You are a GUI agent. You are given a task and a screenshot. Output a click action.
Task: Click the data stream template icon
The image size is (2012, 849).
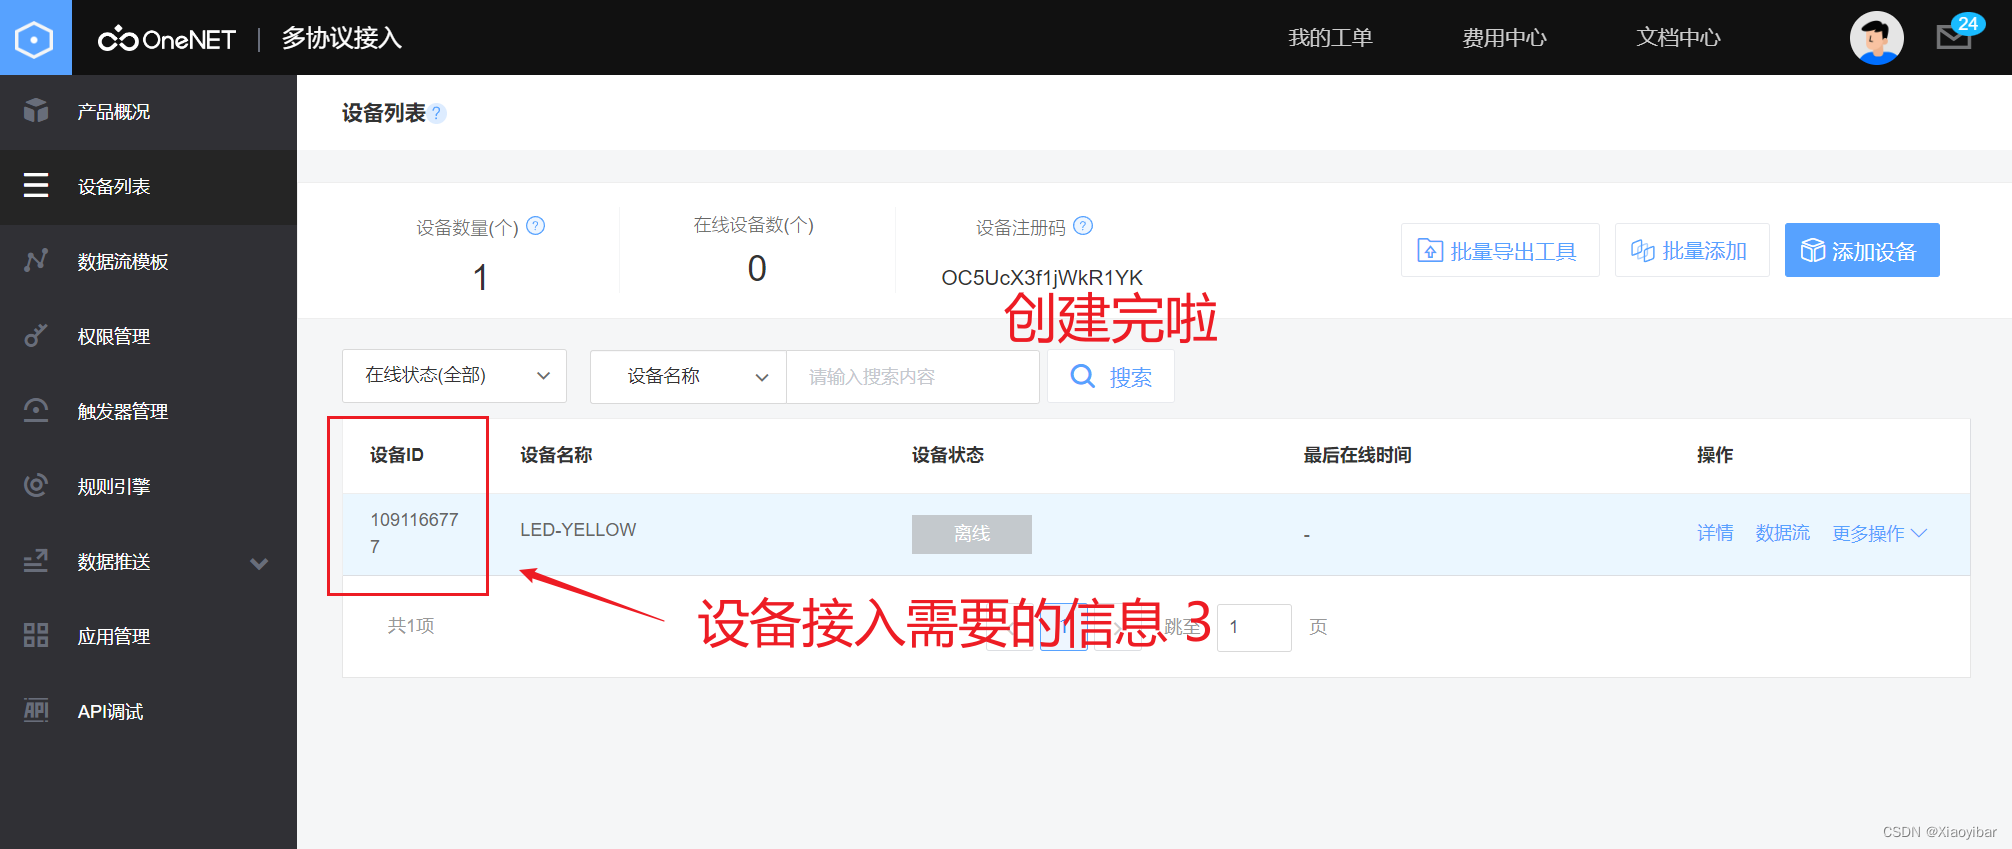pos(36,261)
